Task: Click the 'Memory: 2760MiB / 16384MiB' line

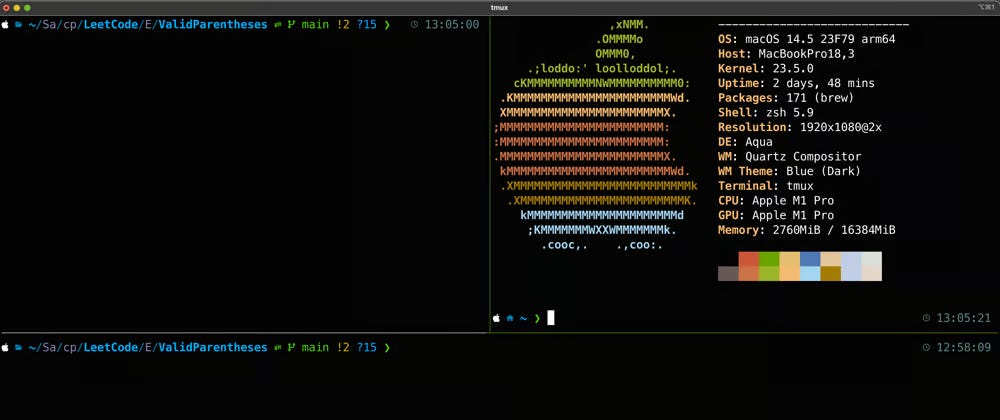Action: tap(806, 230)
